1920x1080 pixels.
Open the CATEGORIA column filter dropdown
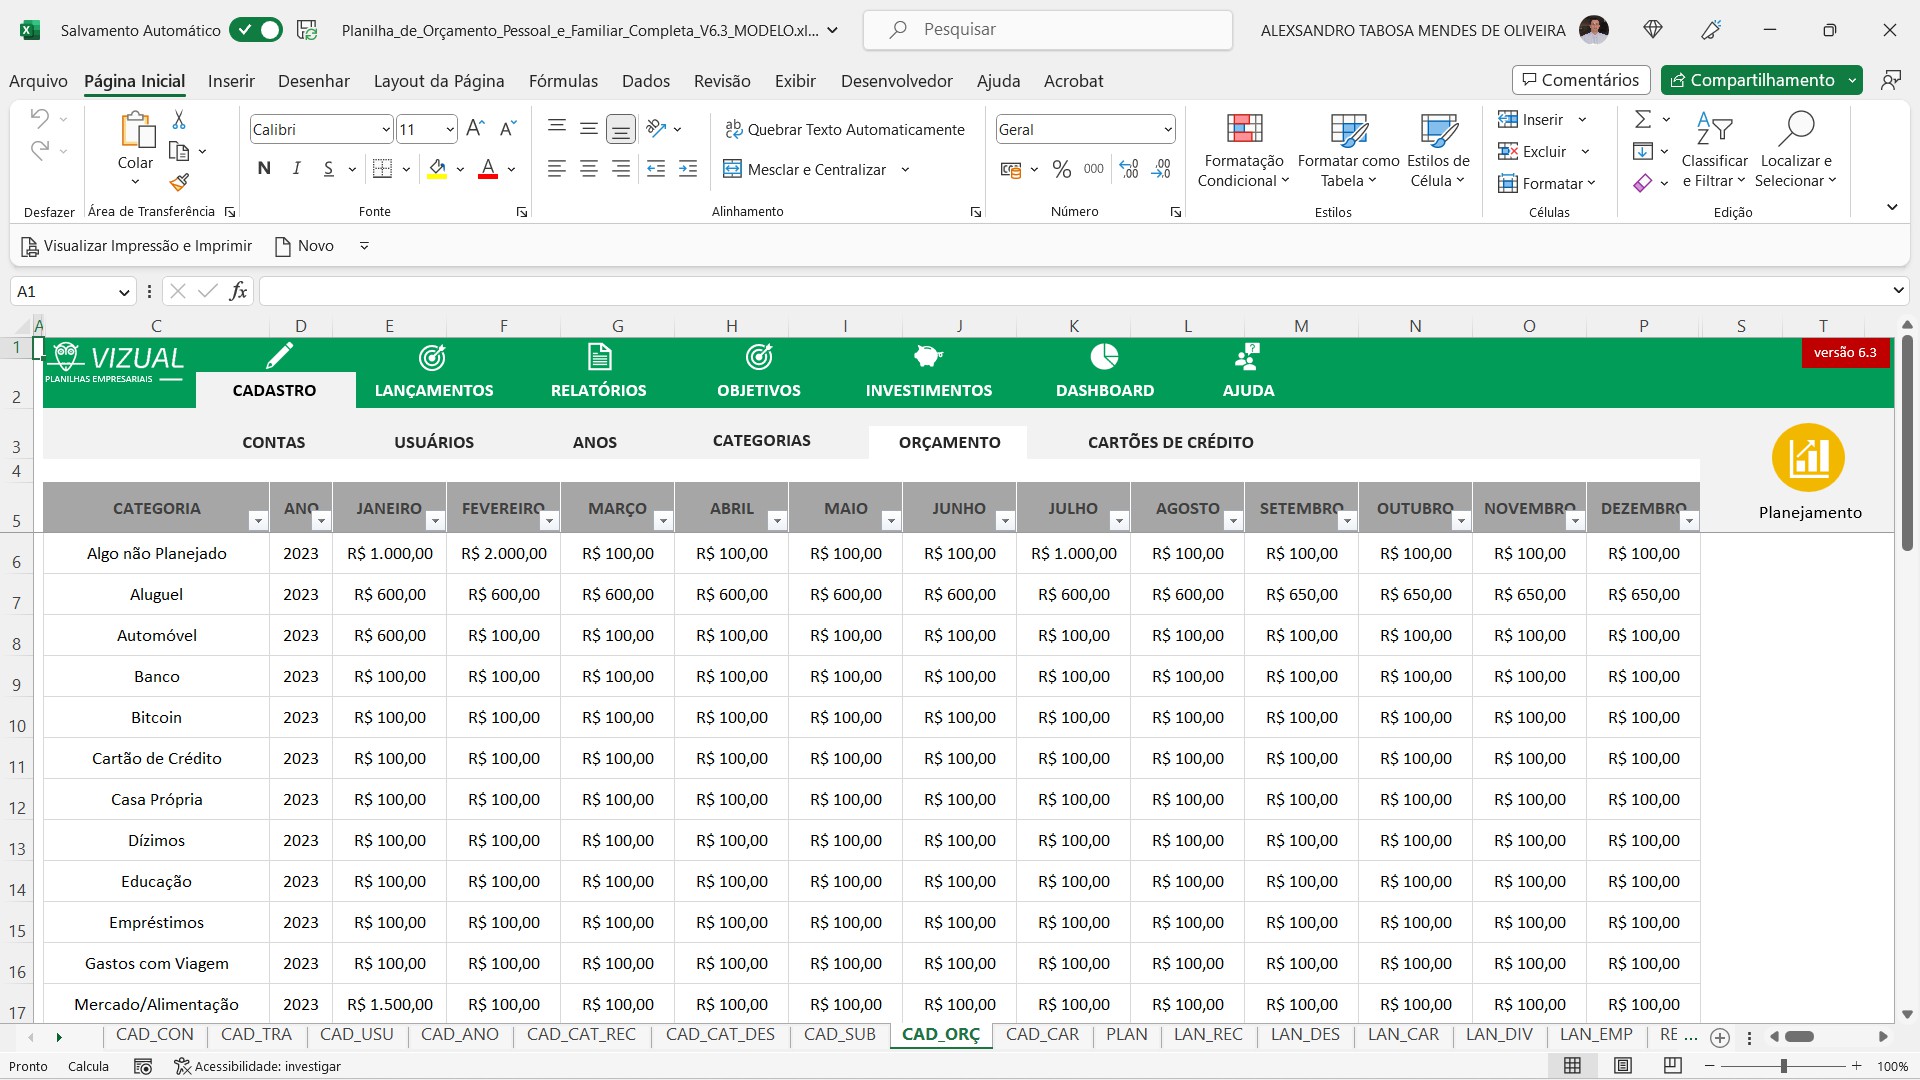[x=258, y=521]
